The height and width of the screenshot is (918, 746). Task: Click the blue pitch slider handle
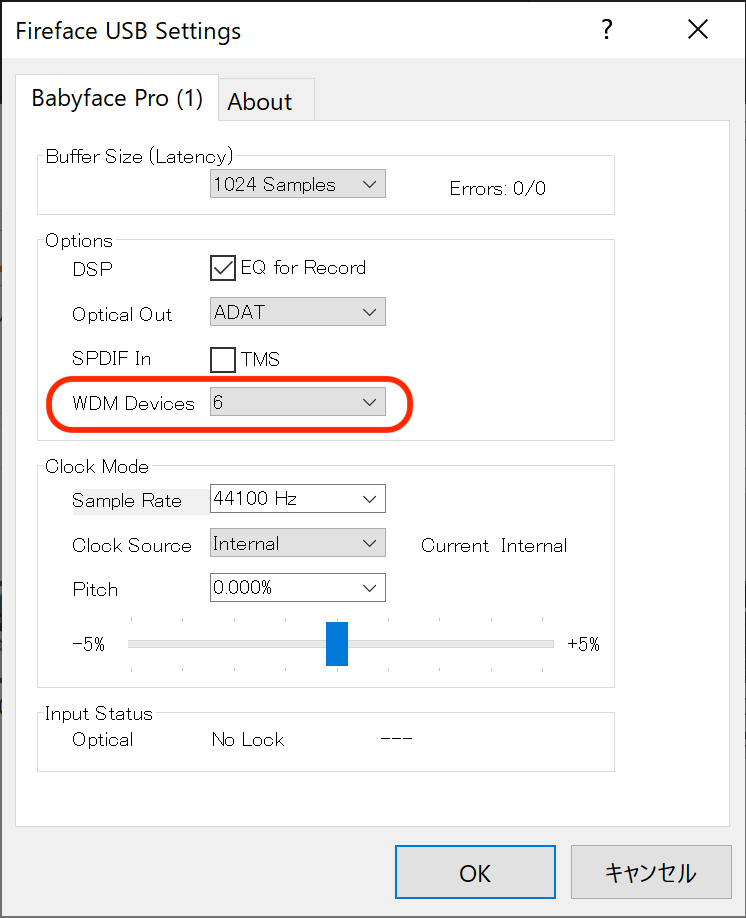pyautogui.click(x=337, y=643)
